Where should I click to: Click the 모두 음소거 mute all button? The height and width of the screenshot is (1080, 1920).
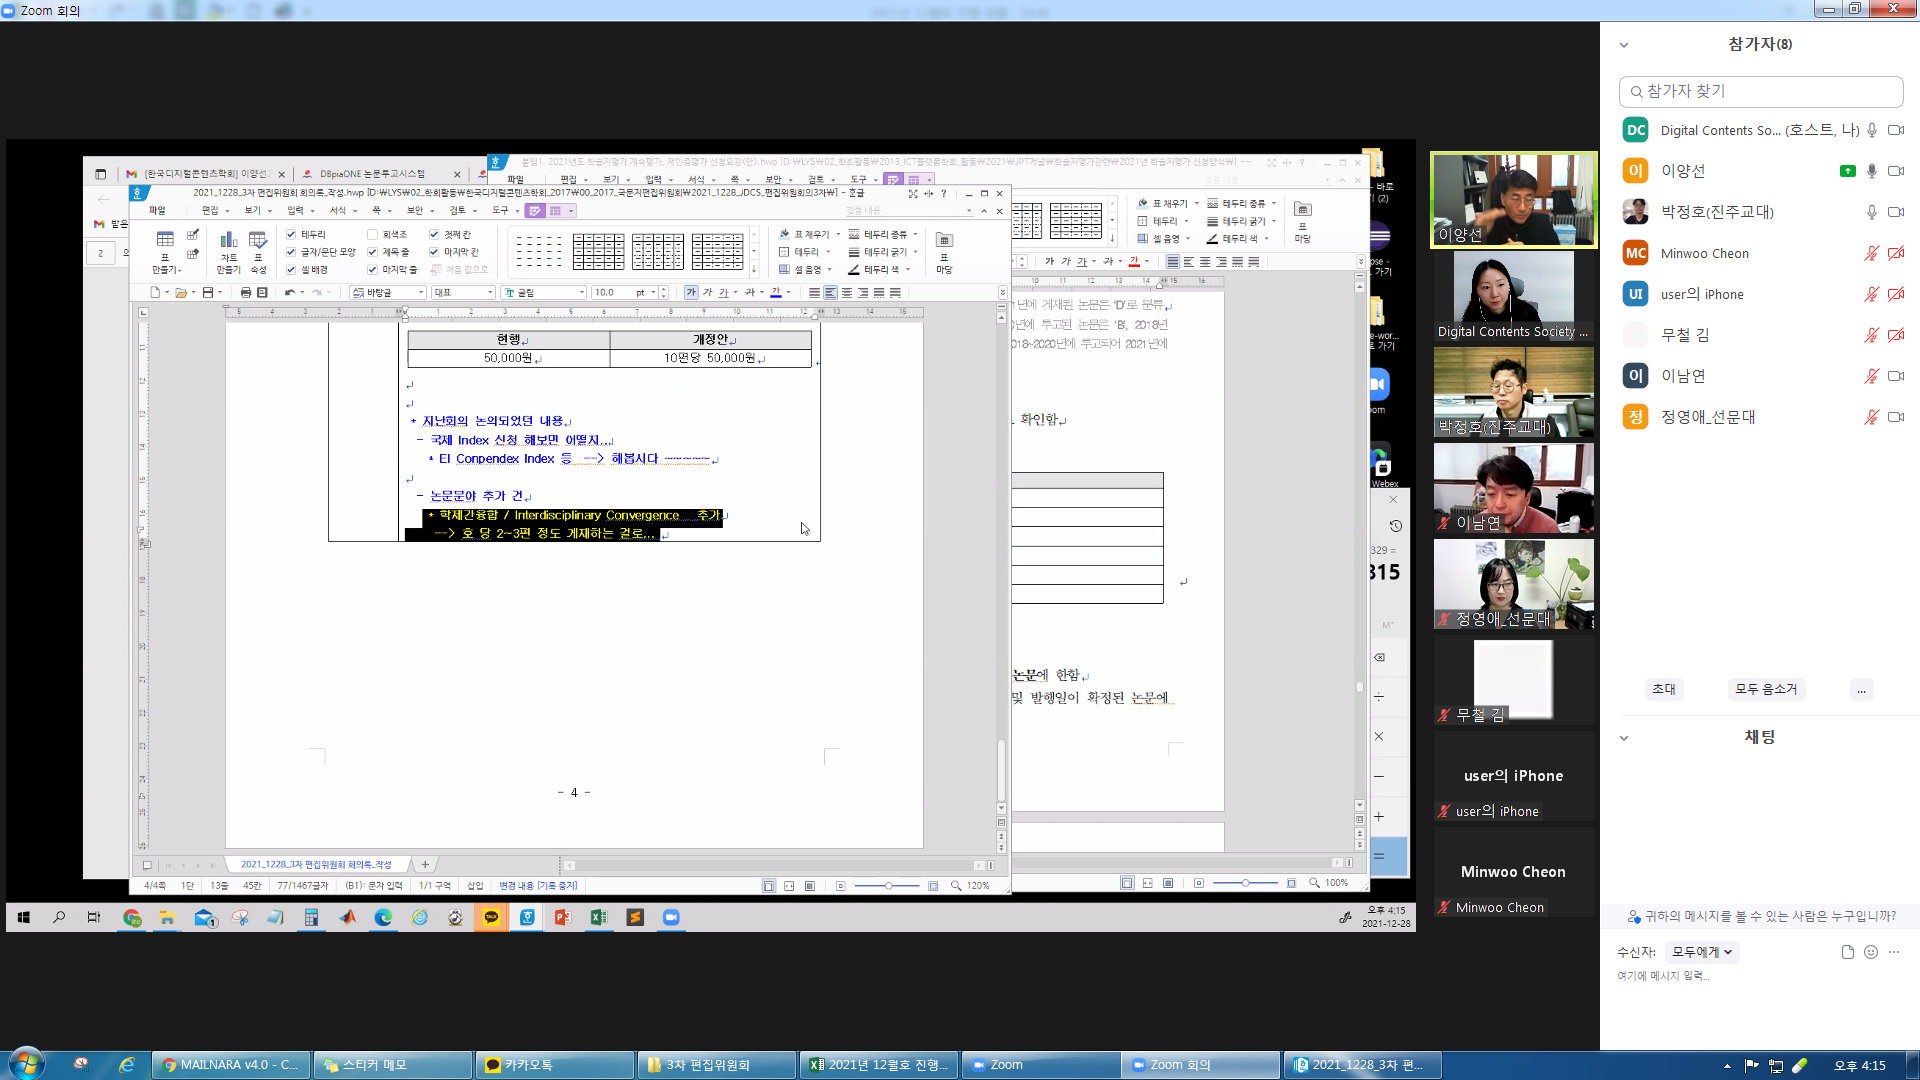tap(1766, 689)
